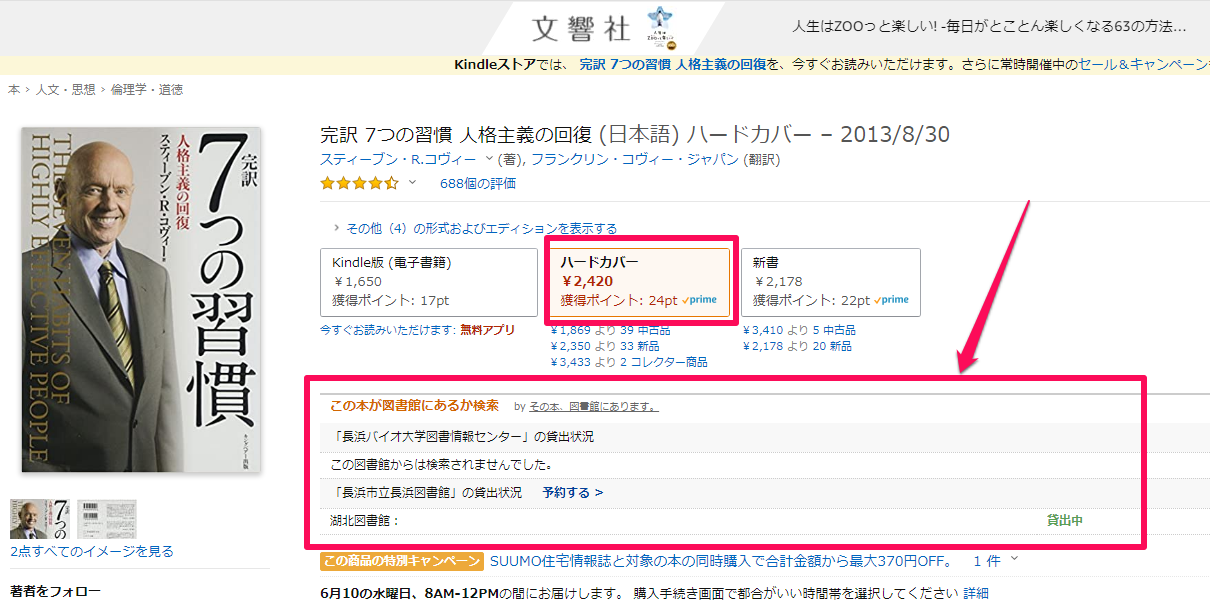1210x604 pixels.
Task: Go to the 本 breadcrumb
Action: coord(14,89)
